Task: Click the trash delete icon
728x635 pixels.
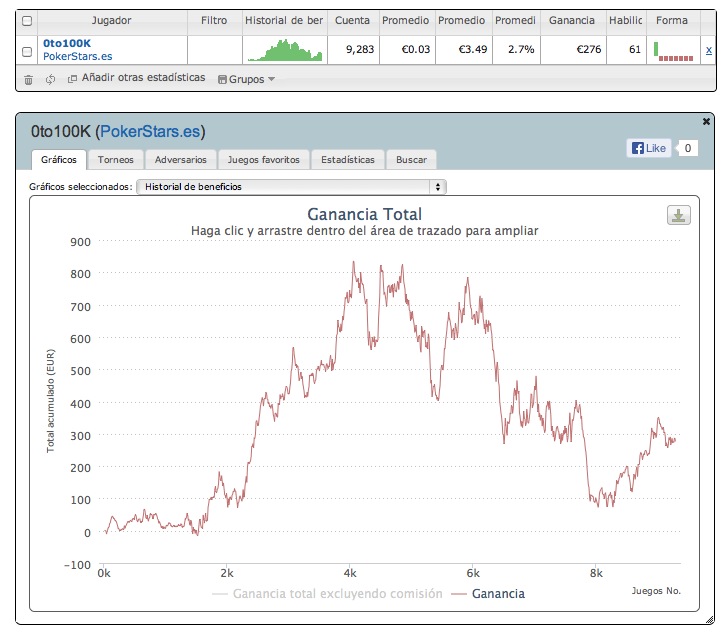Action: pos(28,80)
